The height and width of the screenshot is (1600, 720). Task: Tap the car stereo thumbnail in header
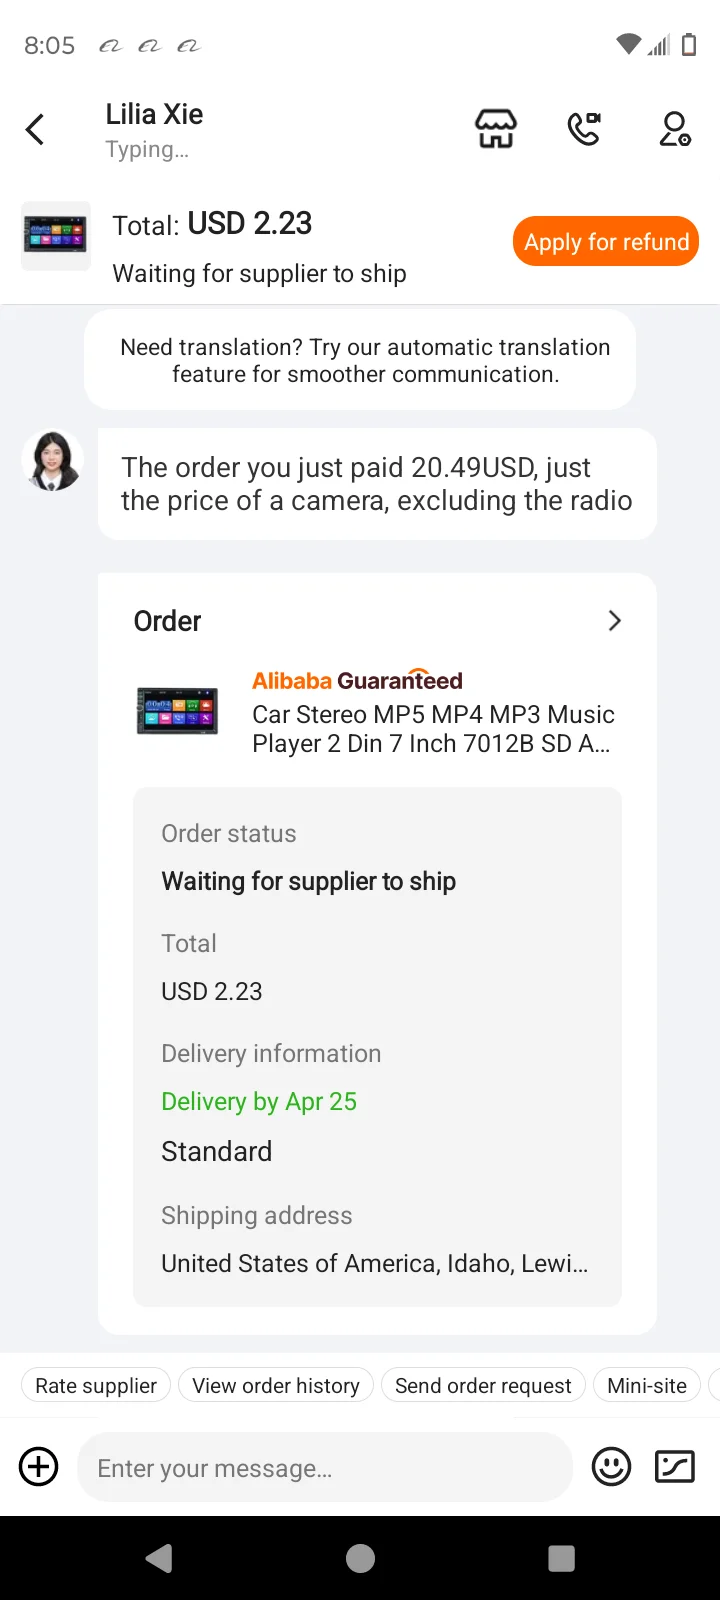pos(56,236)
